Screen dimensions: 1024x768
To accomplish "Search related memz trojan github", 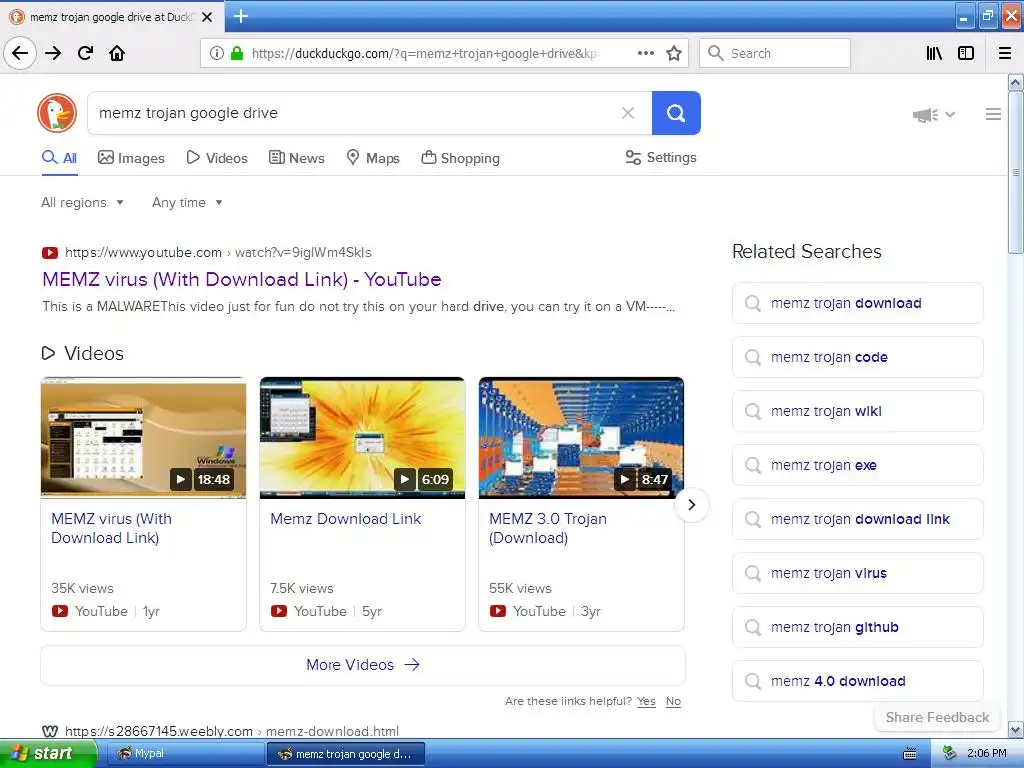I will pyautogui.click(x=857, y=627).
